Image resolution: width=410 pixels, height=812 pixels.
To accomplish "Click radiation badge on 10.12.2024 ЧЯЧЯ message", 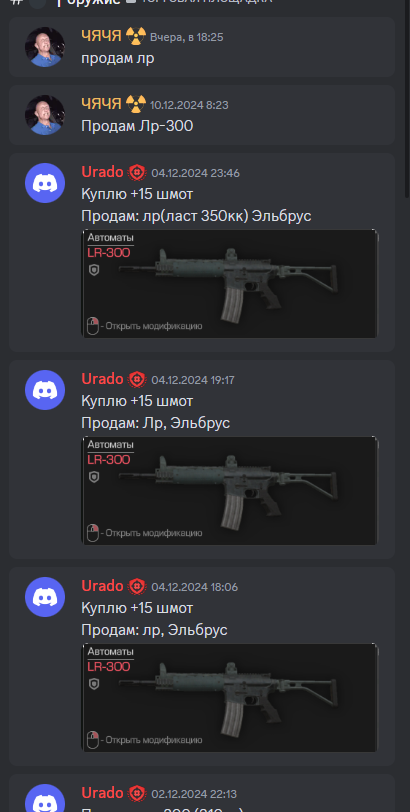I will point(136,104).
